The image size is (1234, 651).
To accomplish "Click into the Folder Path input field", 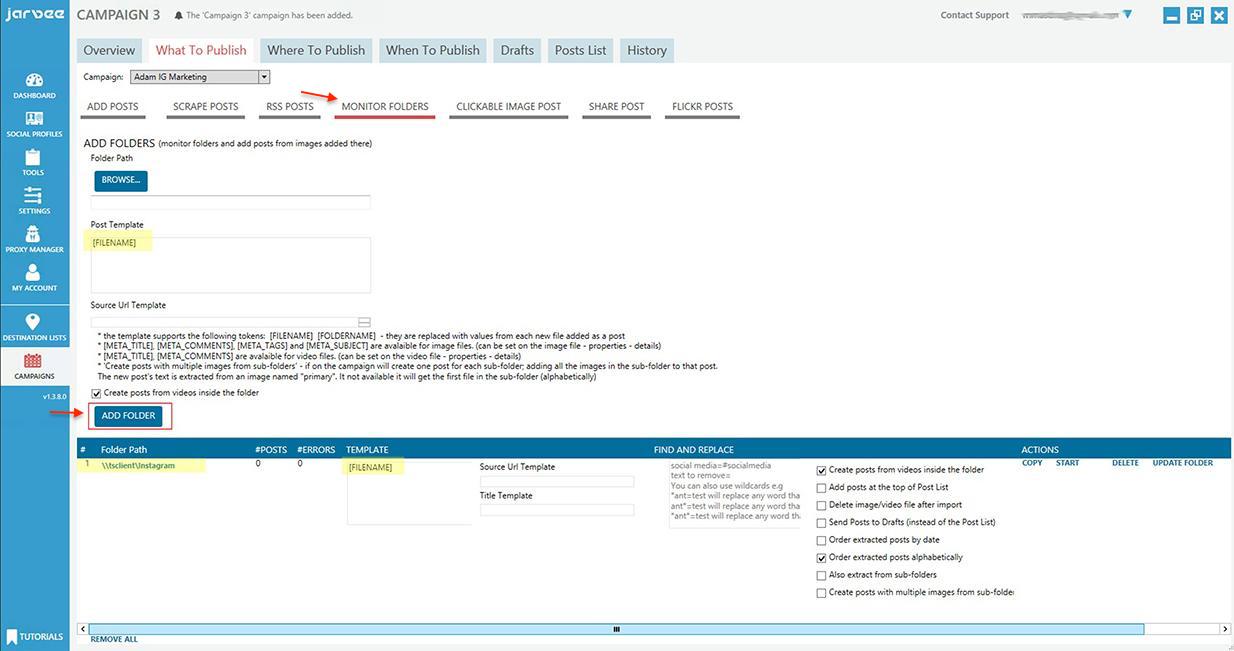I will (x=230, y=202).
